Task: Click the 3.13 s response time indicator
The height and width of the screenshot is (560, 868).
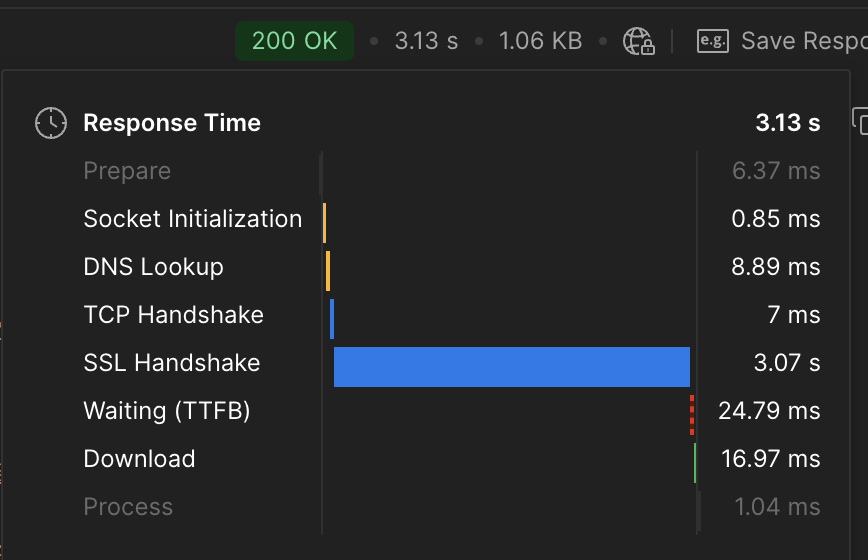Action: (426, 41)
